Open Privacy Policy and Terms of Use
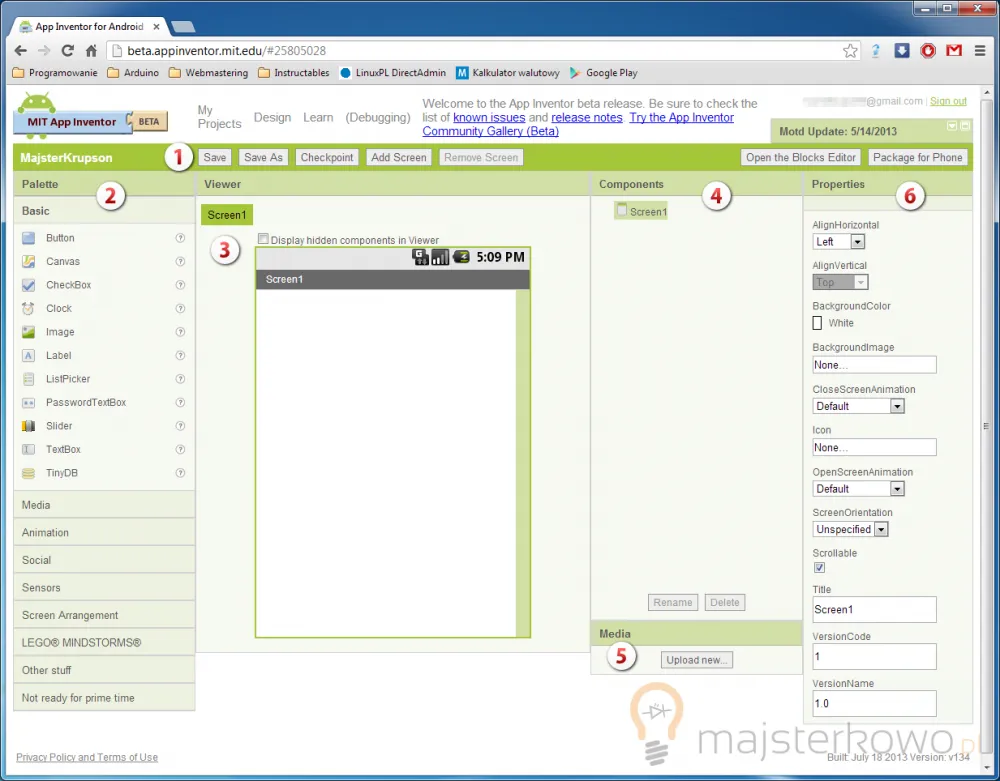1000x781 pixels. [x=87, y=757]
